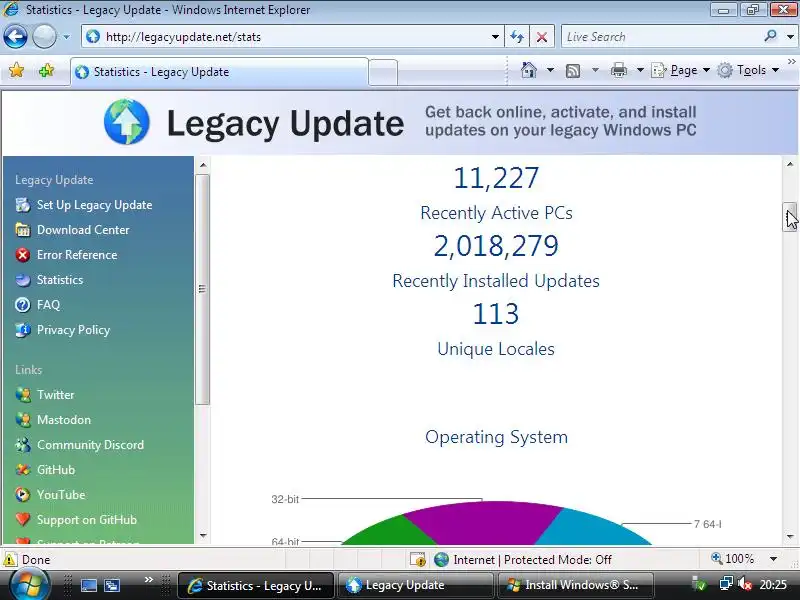Screen dimensions: 800x600
Task: Click the main page scrollbar thumb
Action: (790, 217)
